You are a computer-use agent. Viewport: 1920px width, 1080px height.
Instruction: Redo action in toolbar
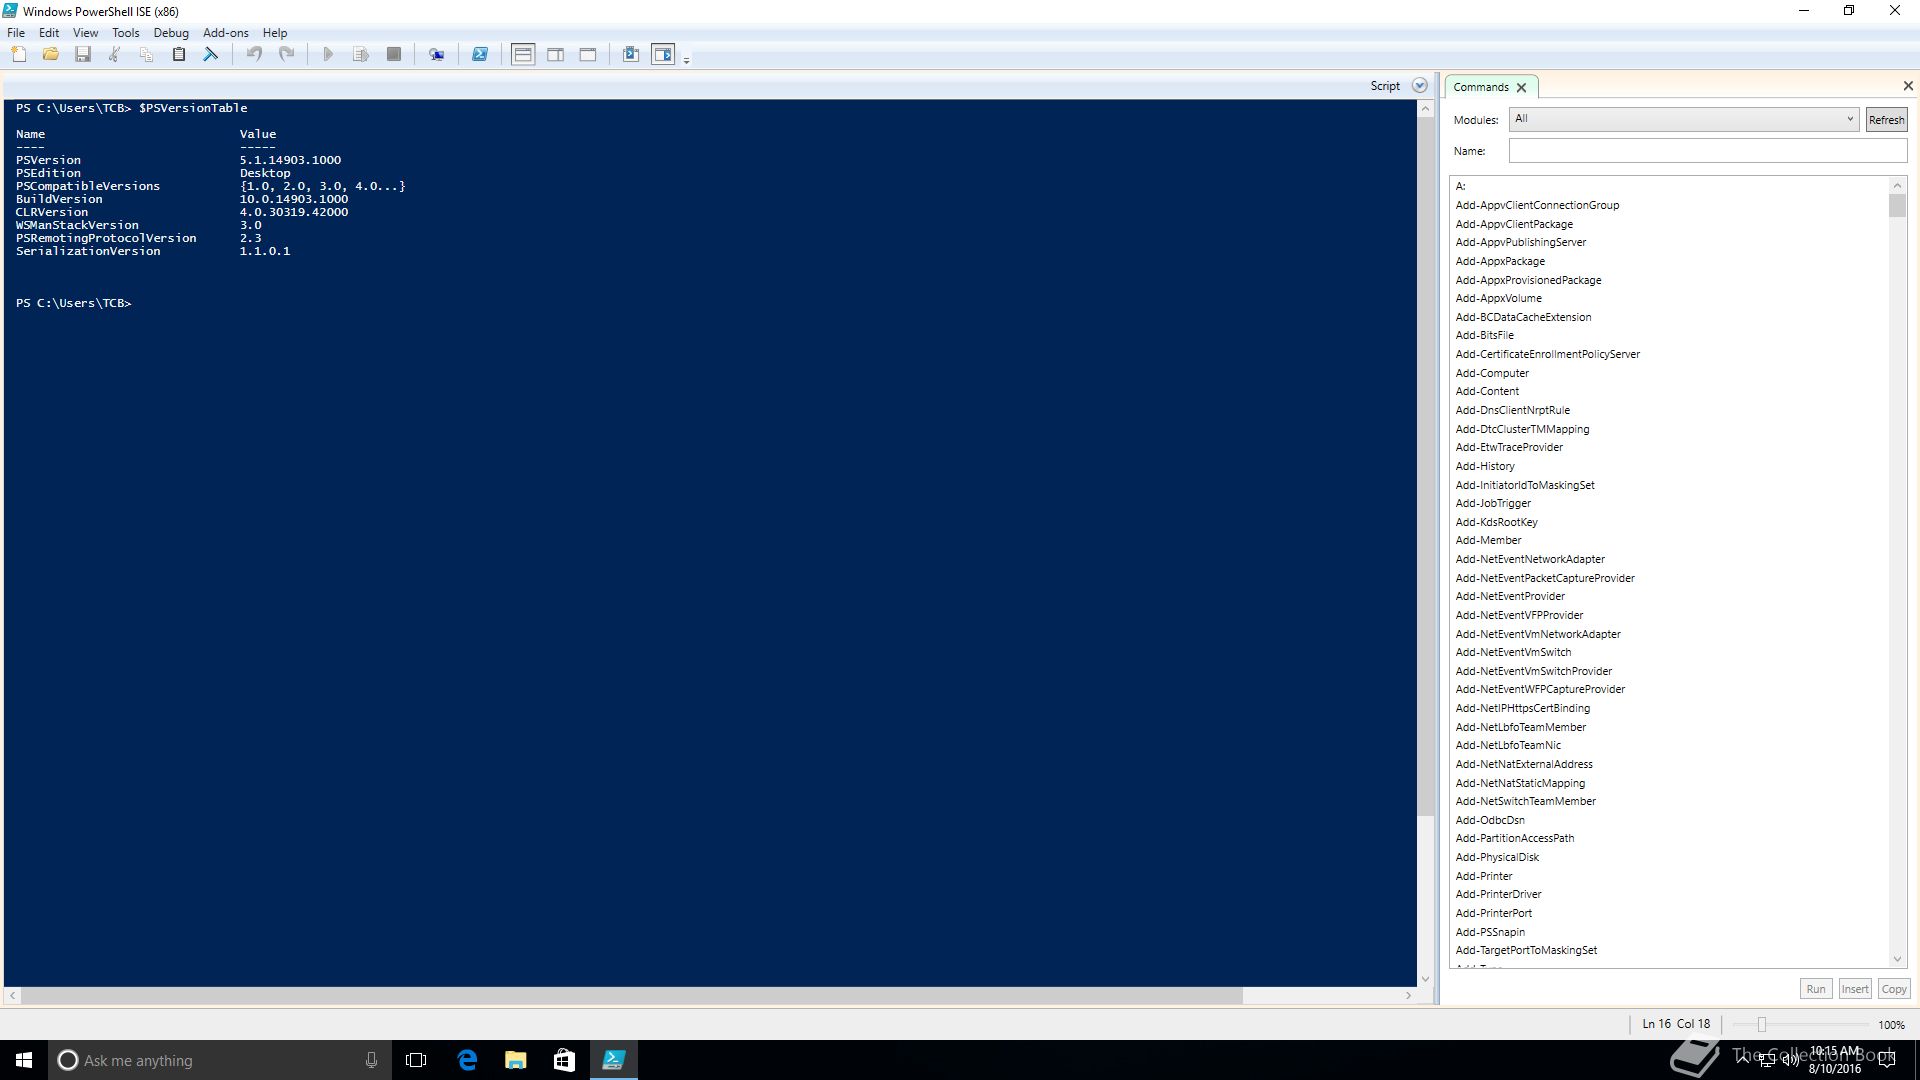(287, 54)
